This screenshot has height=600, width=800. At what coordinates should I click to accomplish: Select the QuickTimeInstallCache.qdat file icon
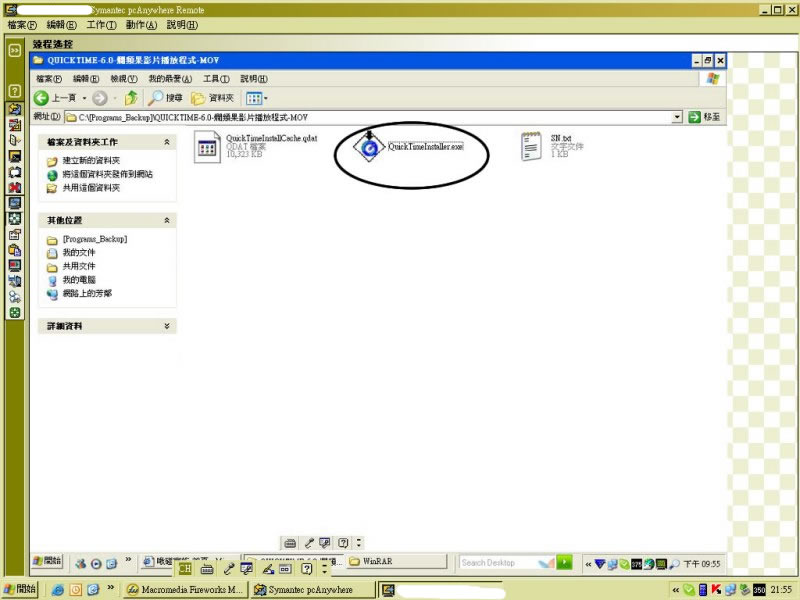[207, 147]
